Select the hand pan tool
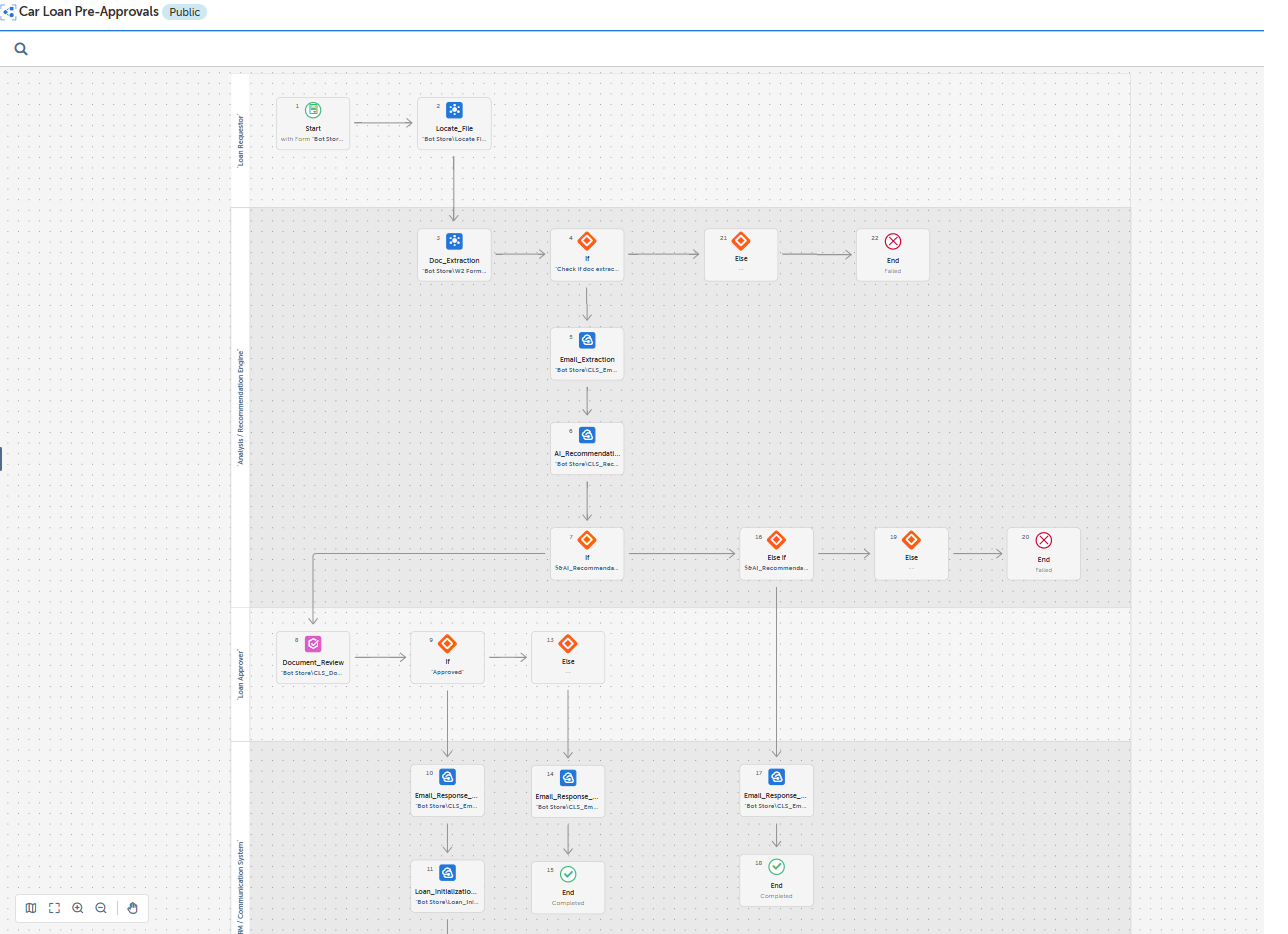Screen dimensions: 1288x934 [x=133, y=908]
